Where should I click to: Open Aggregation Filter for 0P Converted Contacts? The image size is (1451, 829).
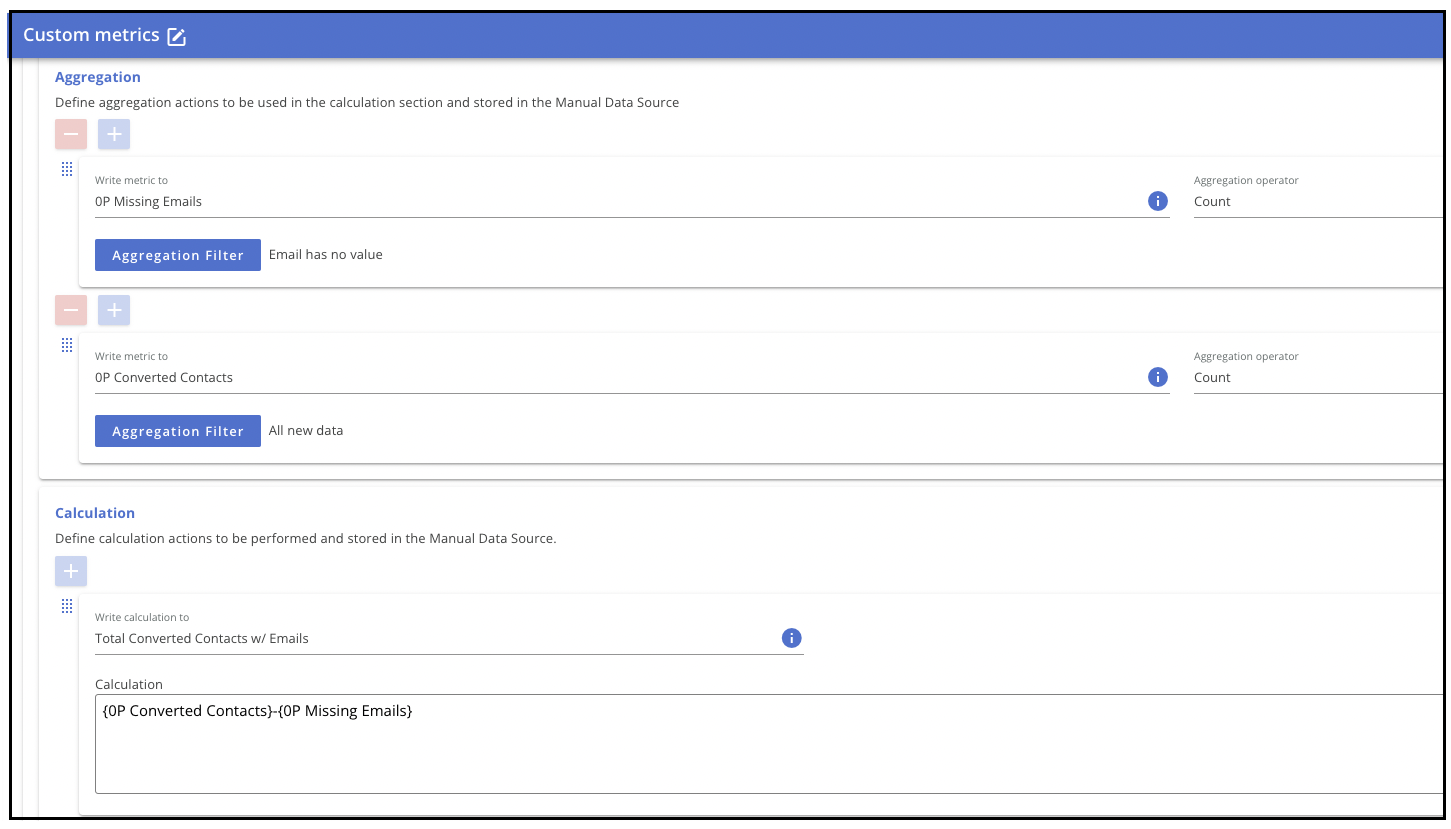(178, 431)
